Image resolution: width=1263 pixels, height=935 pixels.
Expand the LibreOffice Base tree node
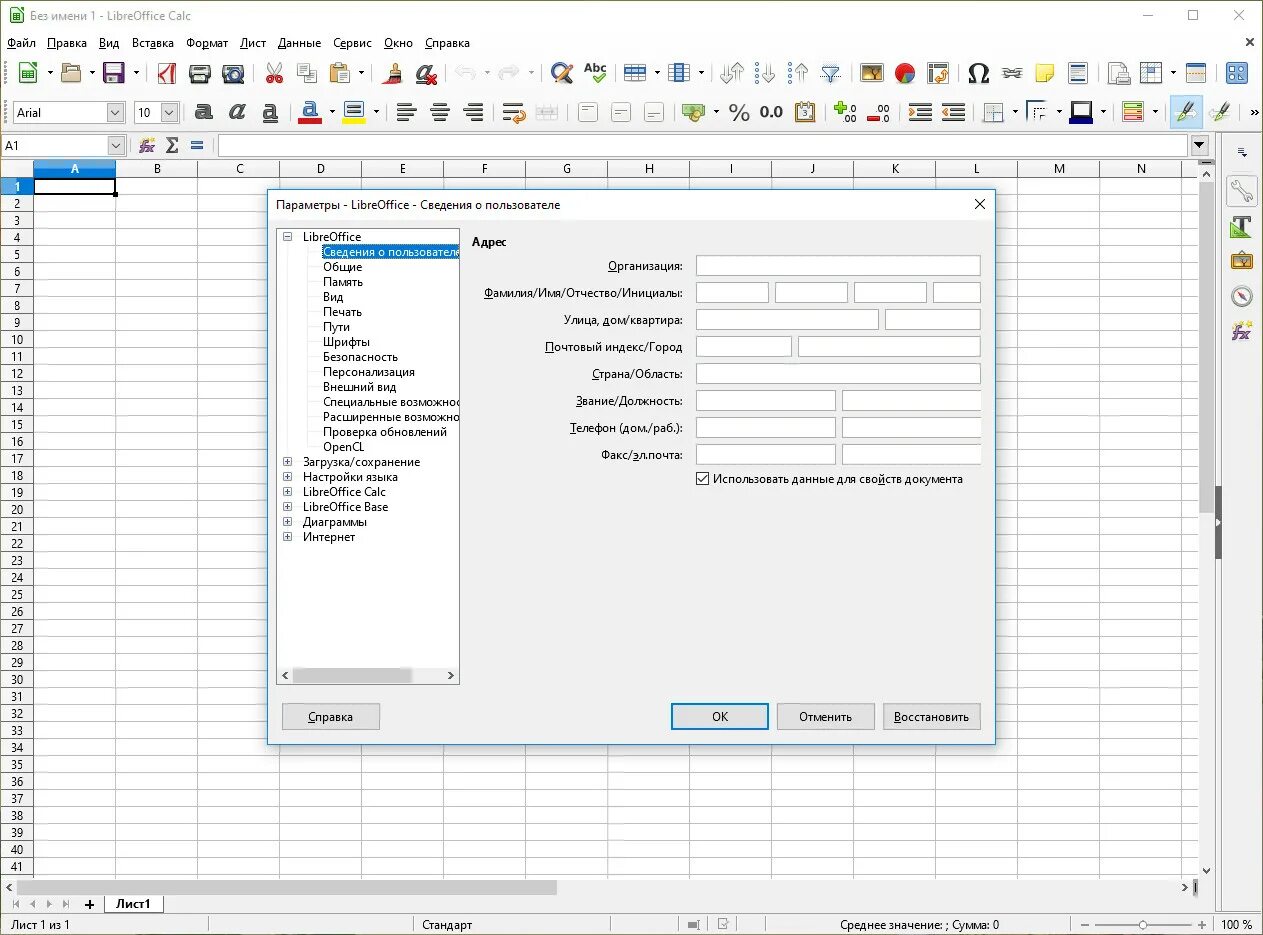(288, 507)
